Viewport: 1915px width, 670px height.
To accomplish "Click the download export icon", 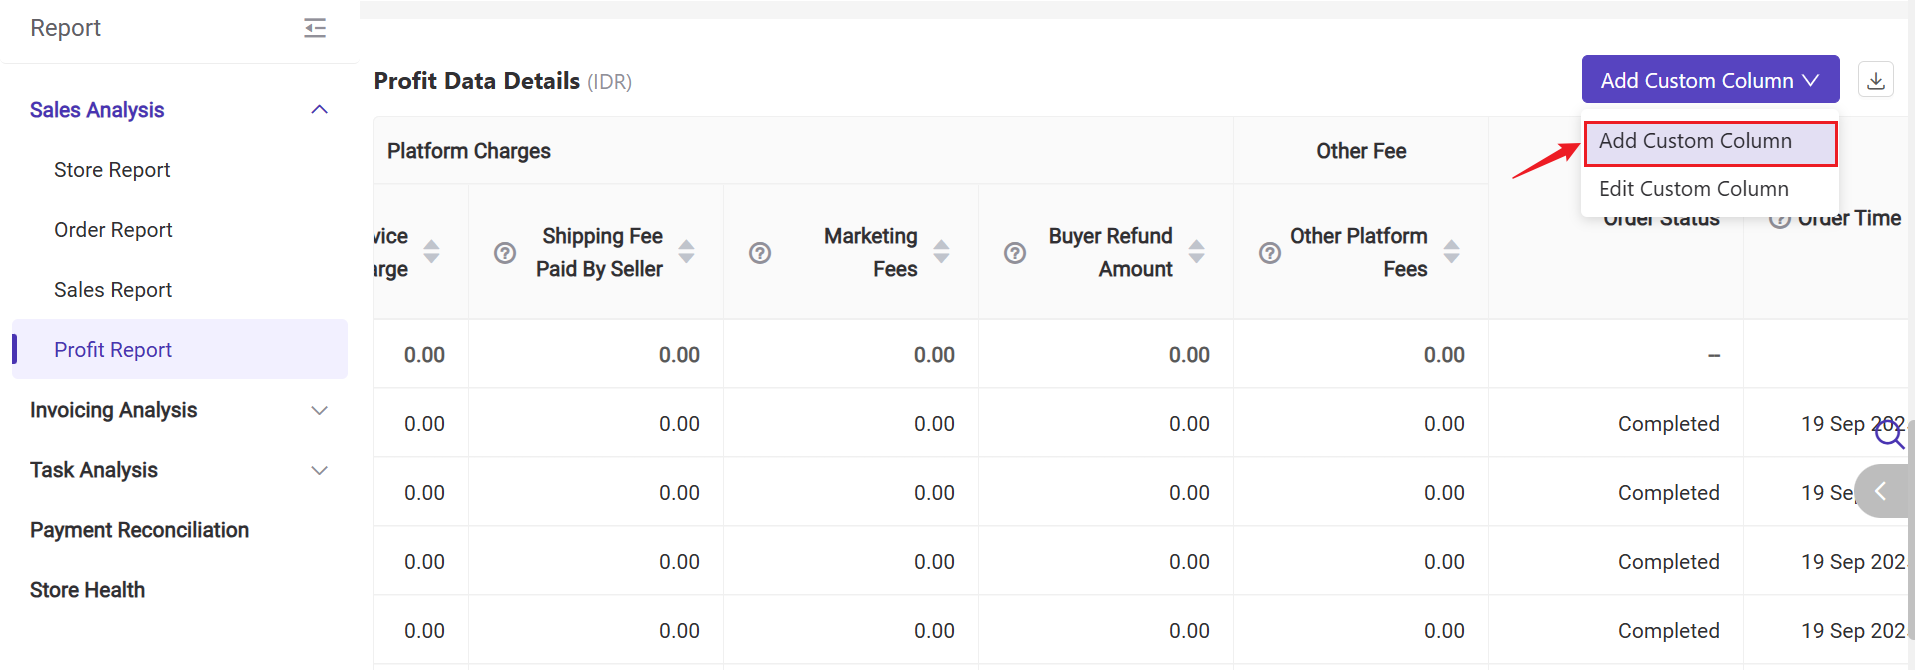I will pyautogui.click(x=1875, y=80).
